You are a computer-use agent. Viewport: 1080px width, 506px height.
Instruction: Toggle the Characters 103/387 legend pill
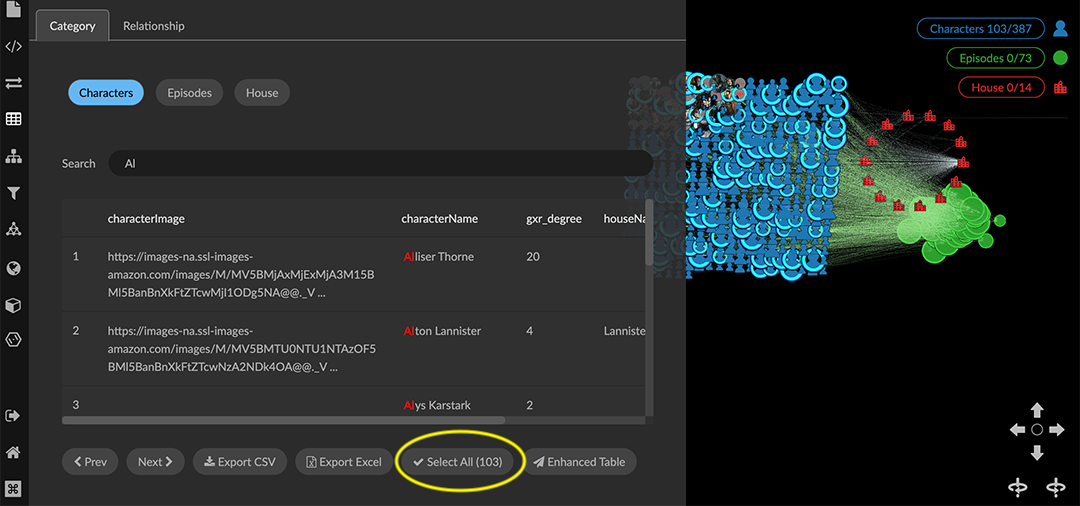click(980, 29)
